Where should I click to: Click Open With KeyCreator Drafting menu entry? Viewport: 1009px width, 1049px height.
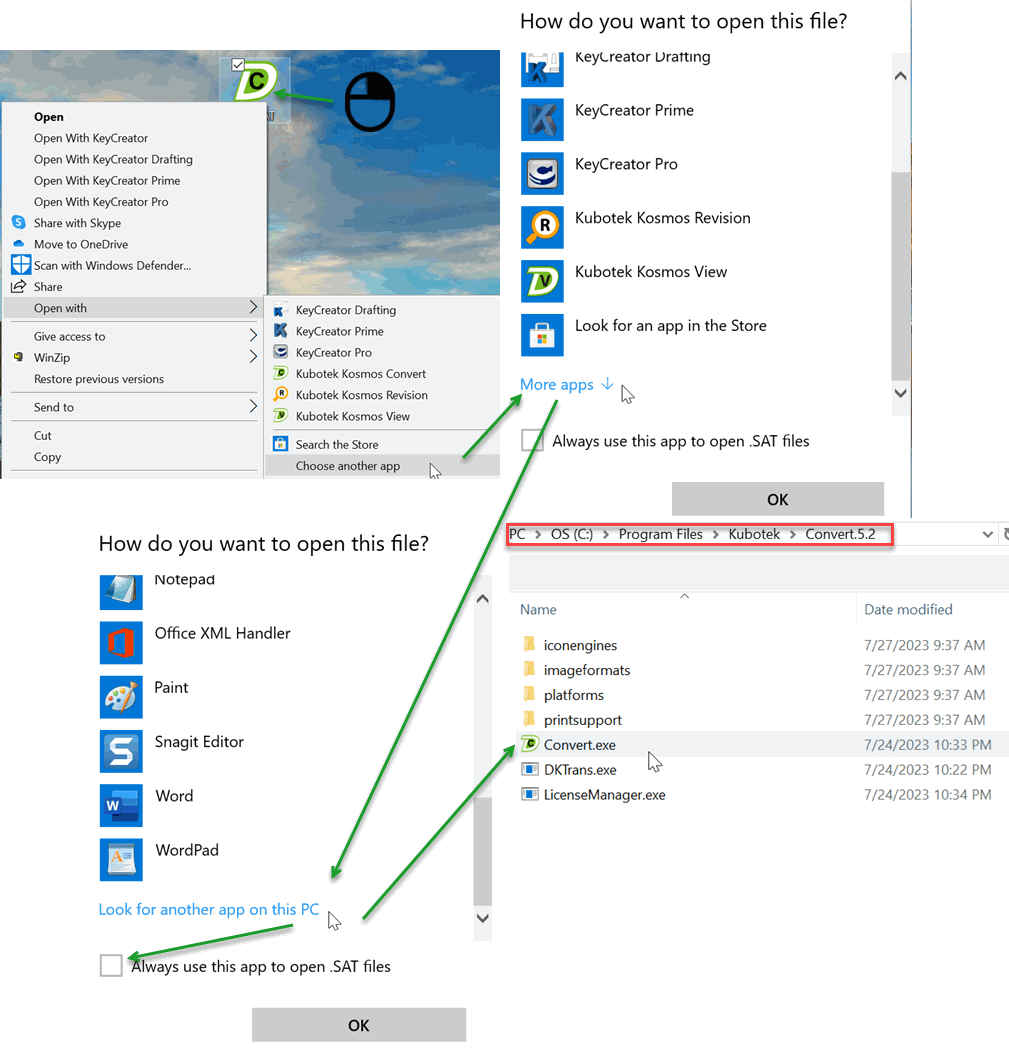tap(113, 159)
